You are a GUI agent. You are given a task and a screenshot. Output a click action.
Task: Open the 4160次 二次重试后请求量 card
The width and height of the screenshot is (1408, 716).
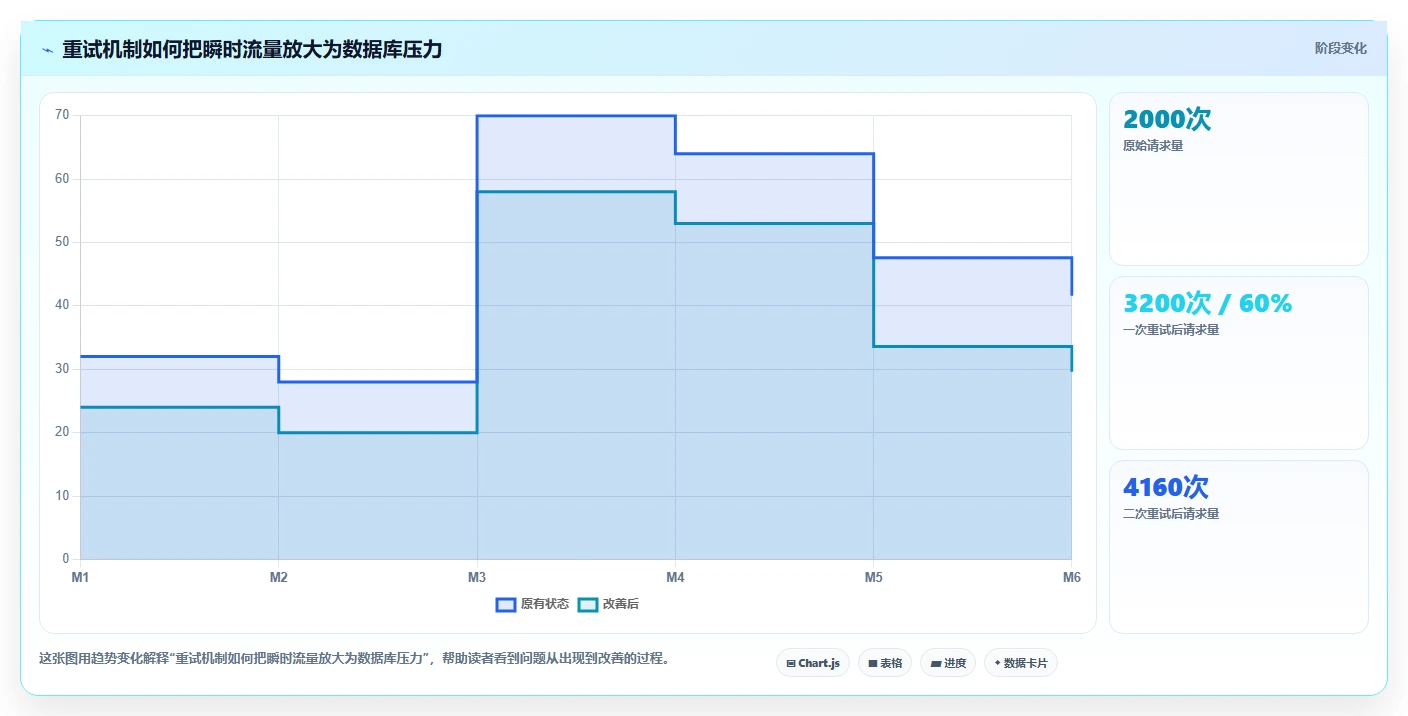pos(1239,547)
